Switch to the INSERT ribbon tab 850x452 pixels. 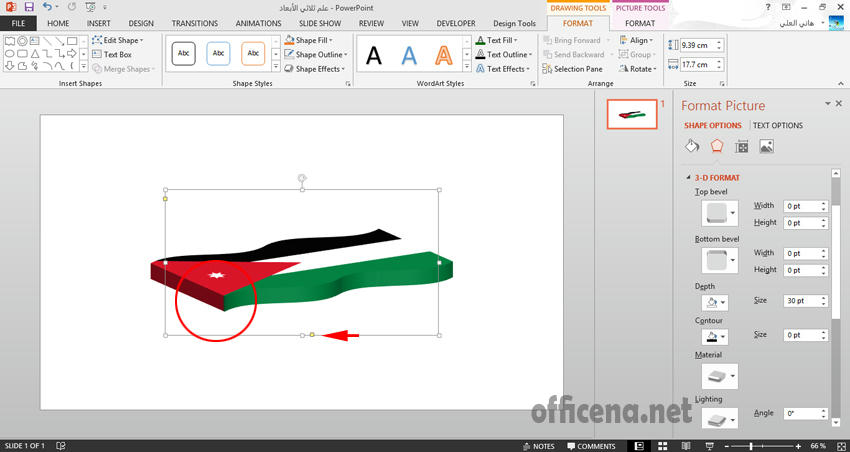point(99,23)
